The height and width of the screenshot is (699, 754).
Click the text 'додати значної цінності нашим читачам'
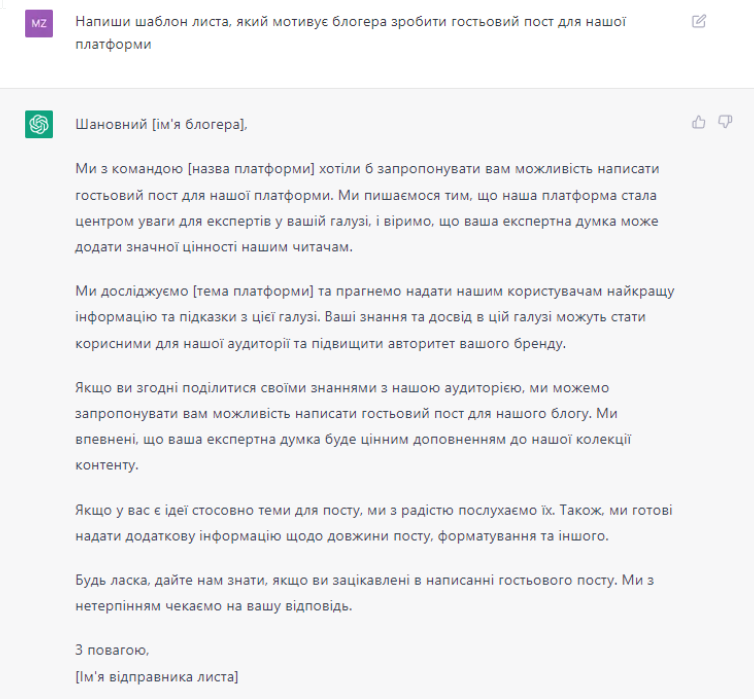[x=213, y=247]
